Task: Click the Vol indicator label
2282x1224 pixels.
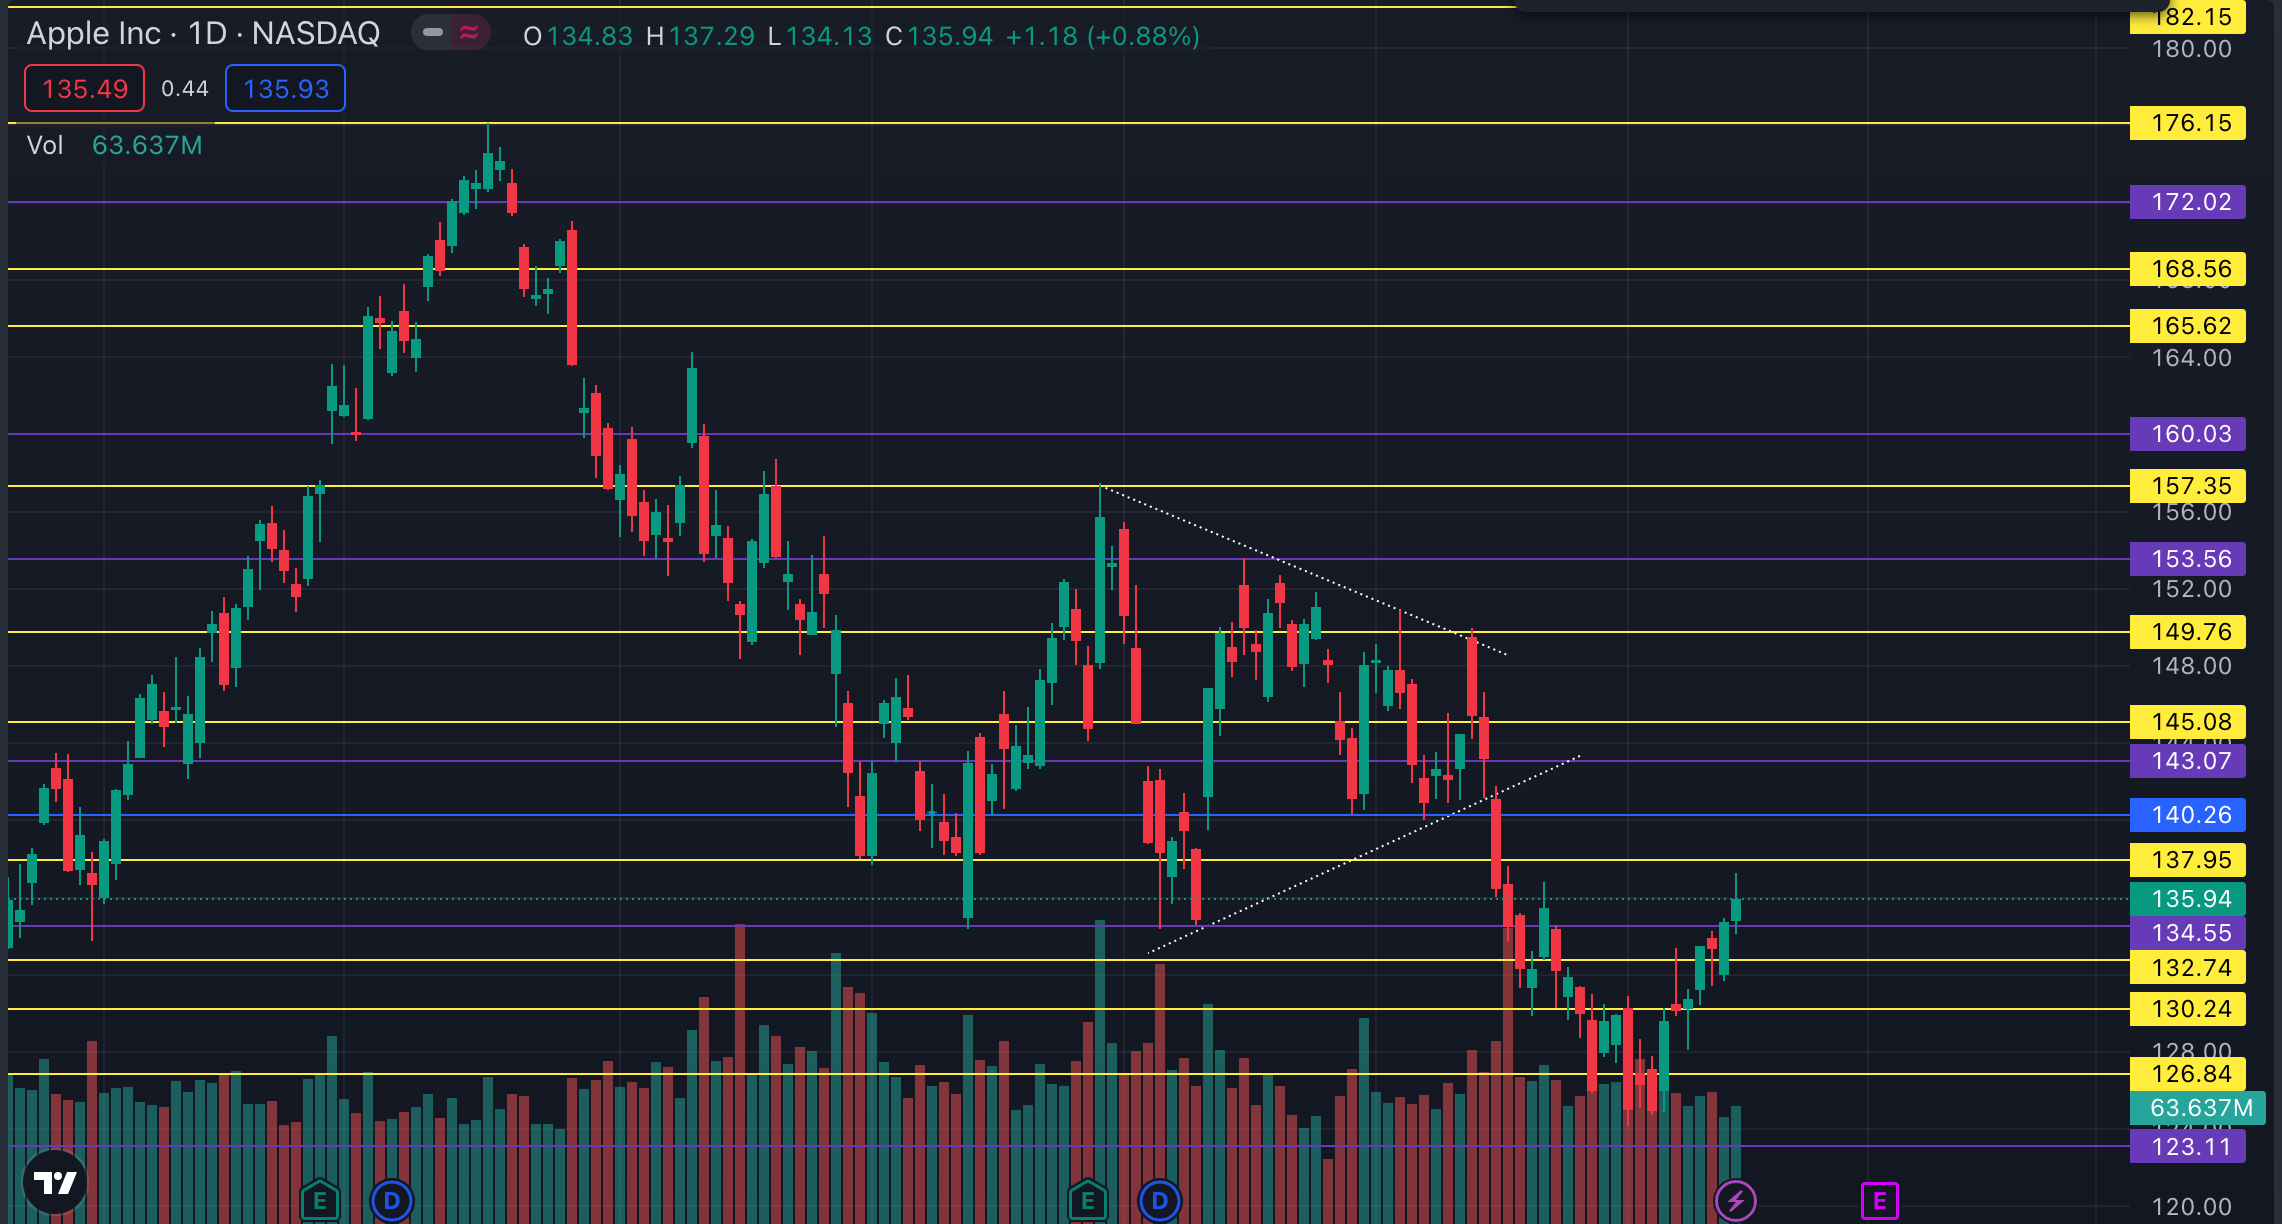Action: [45, 146]
